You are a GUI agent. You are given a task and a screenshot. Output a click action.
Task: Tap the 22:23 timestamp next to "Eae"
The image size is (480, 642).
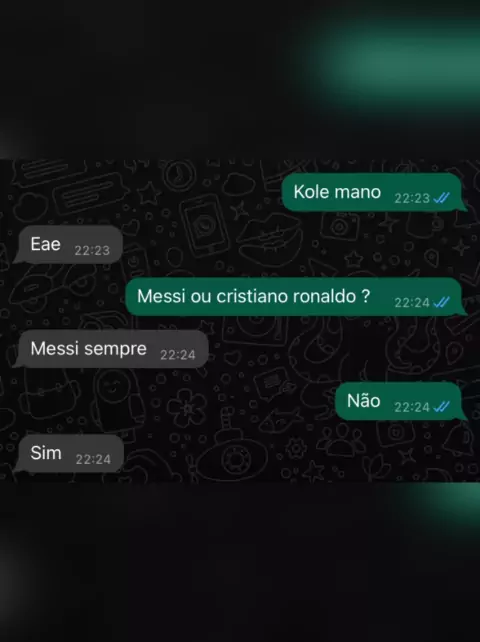click(x=92, y=251)
